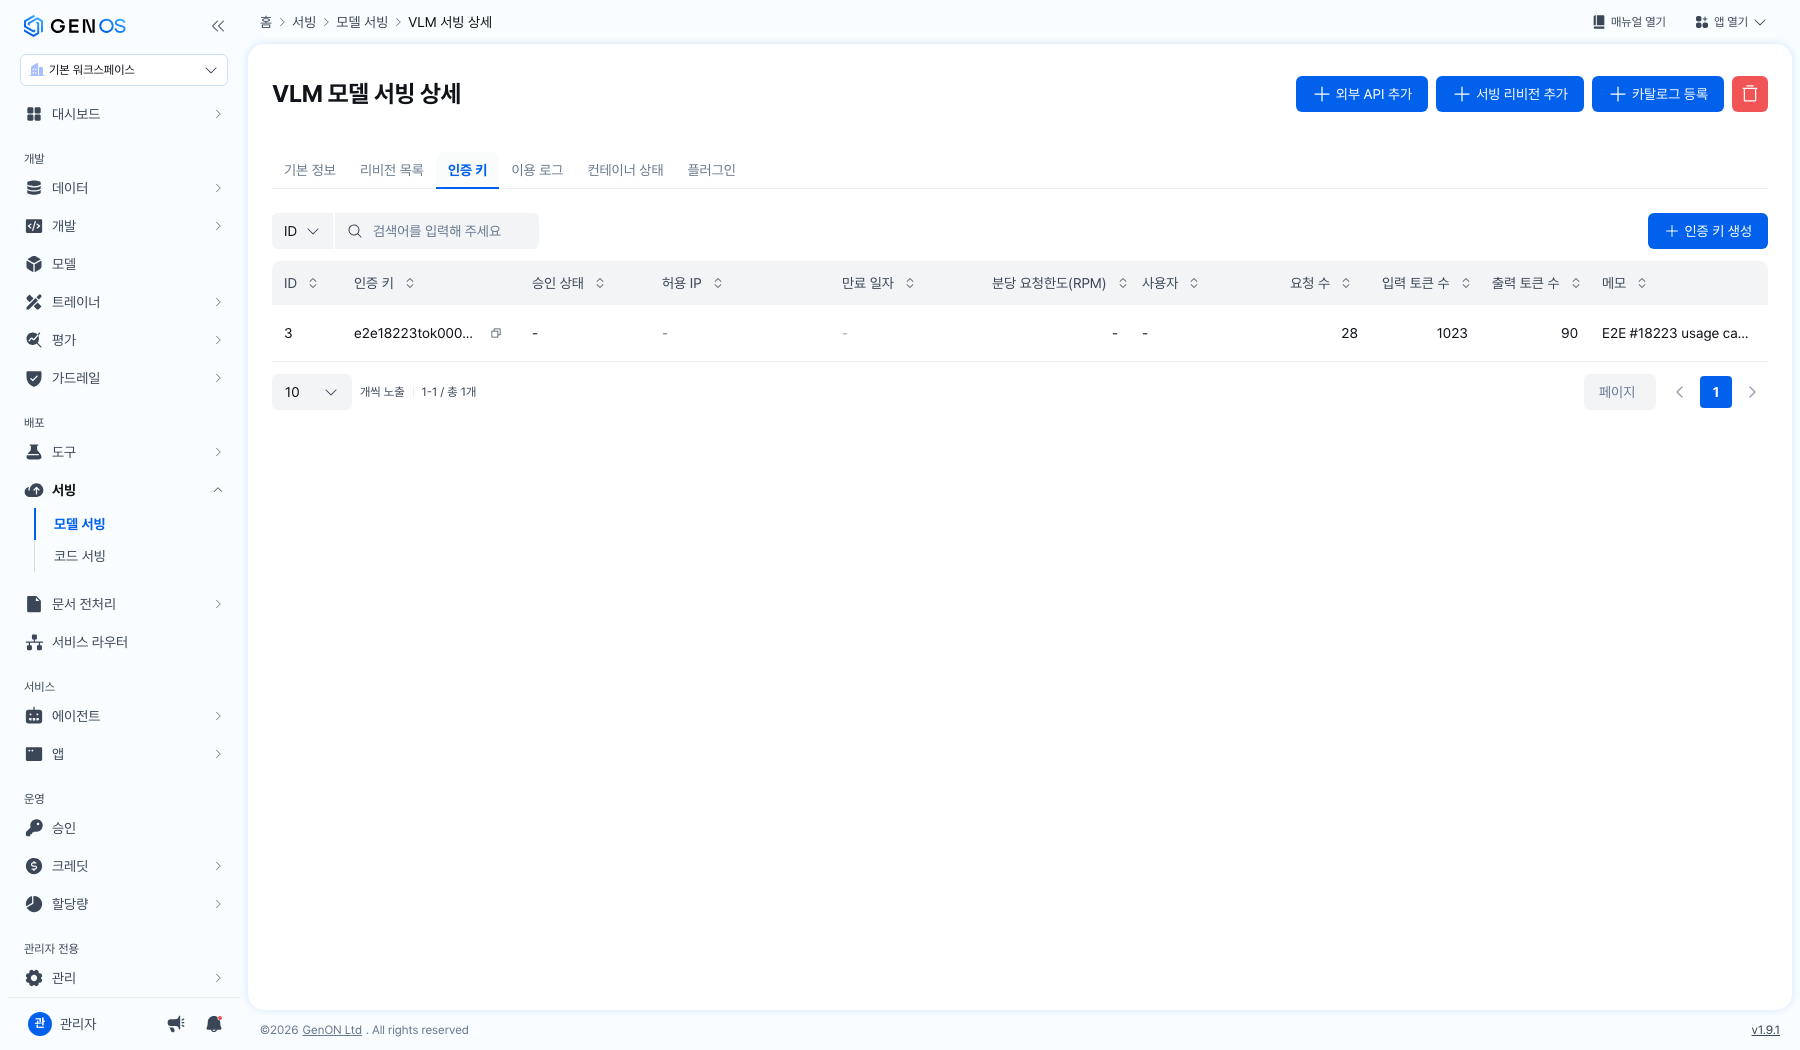Click the 모델 서빙 breadcrumb
1800x1050 pixels.
[362, 22]
